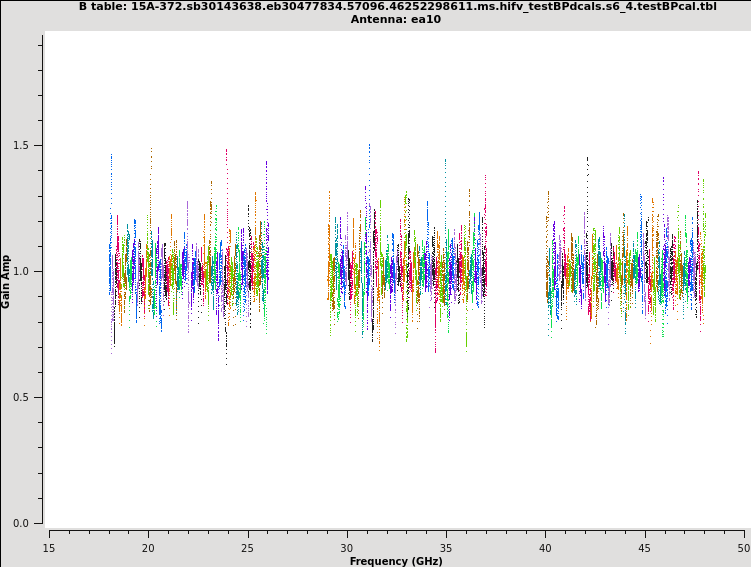Viewport: 751px width, 567px height.
Task: Click the 35 tick label on frequency axis
Action: [446, 547]
